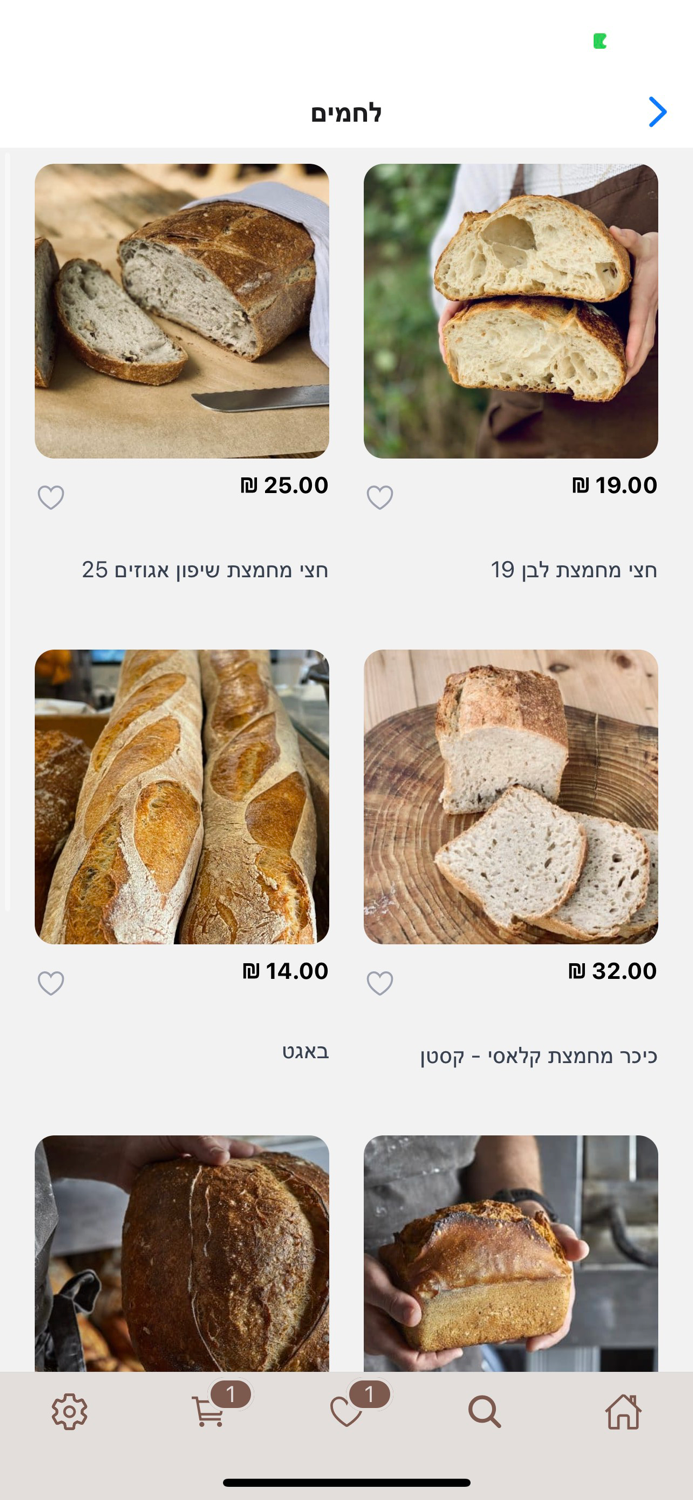The image size is (693, 1500).
Task: Start a search using the magnifier icon
Action: coord(485,1412)
